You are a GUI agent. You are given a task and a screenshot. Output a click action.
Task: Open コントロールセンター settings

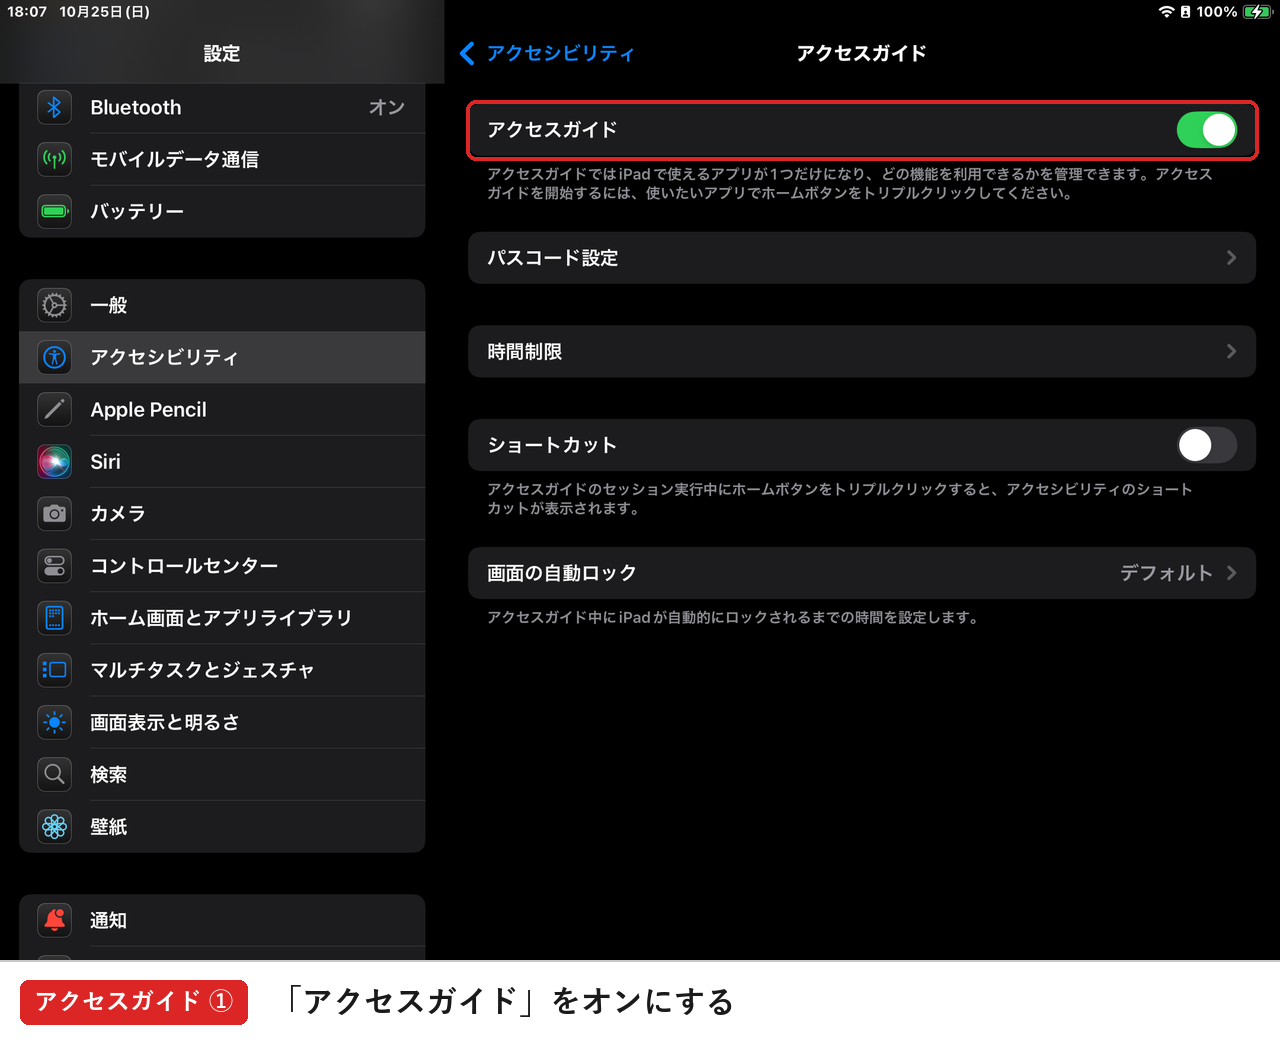pyautogui.click(x=222, y=565)
